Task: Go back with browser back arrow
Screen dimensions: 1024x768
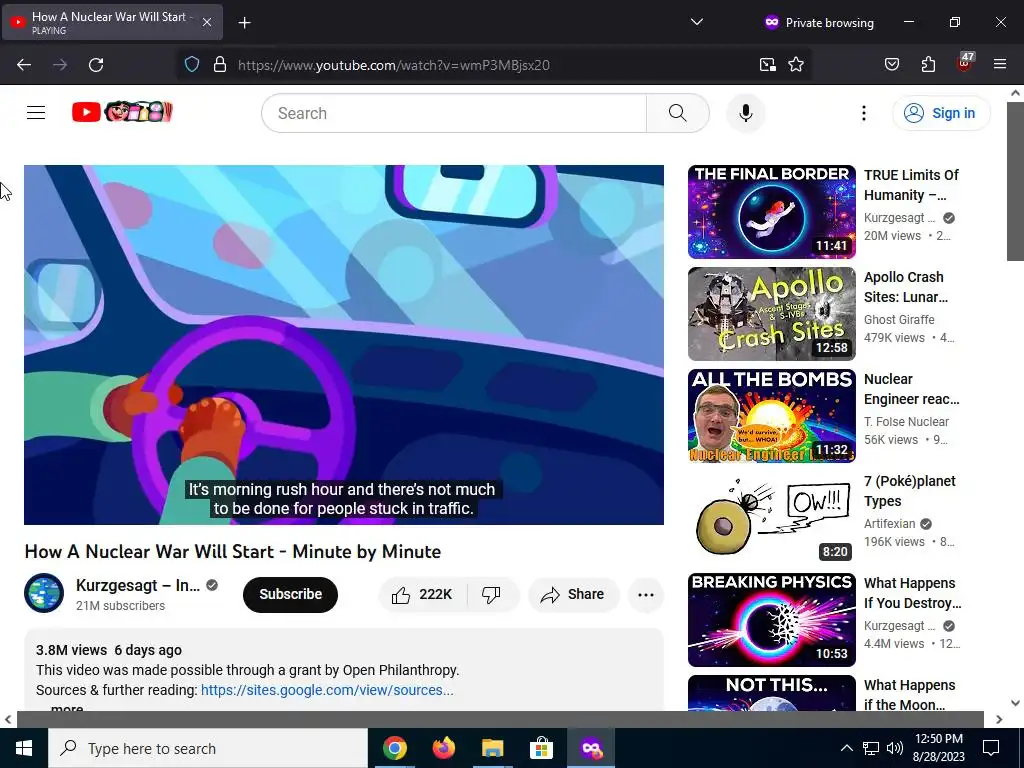Action: (24, 65)
